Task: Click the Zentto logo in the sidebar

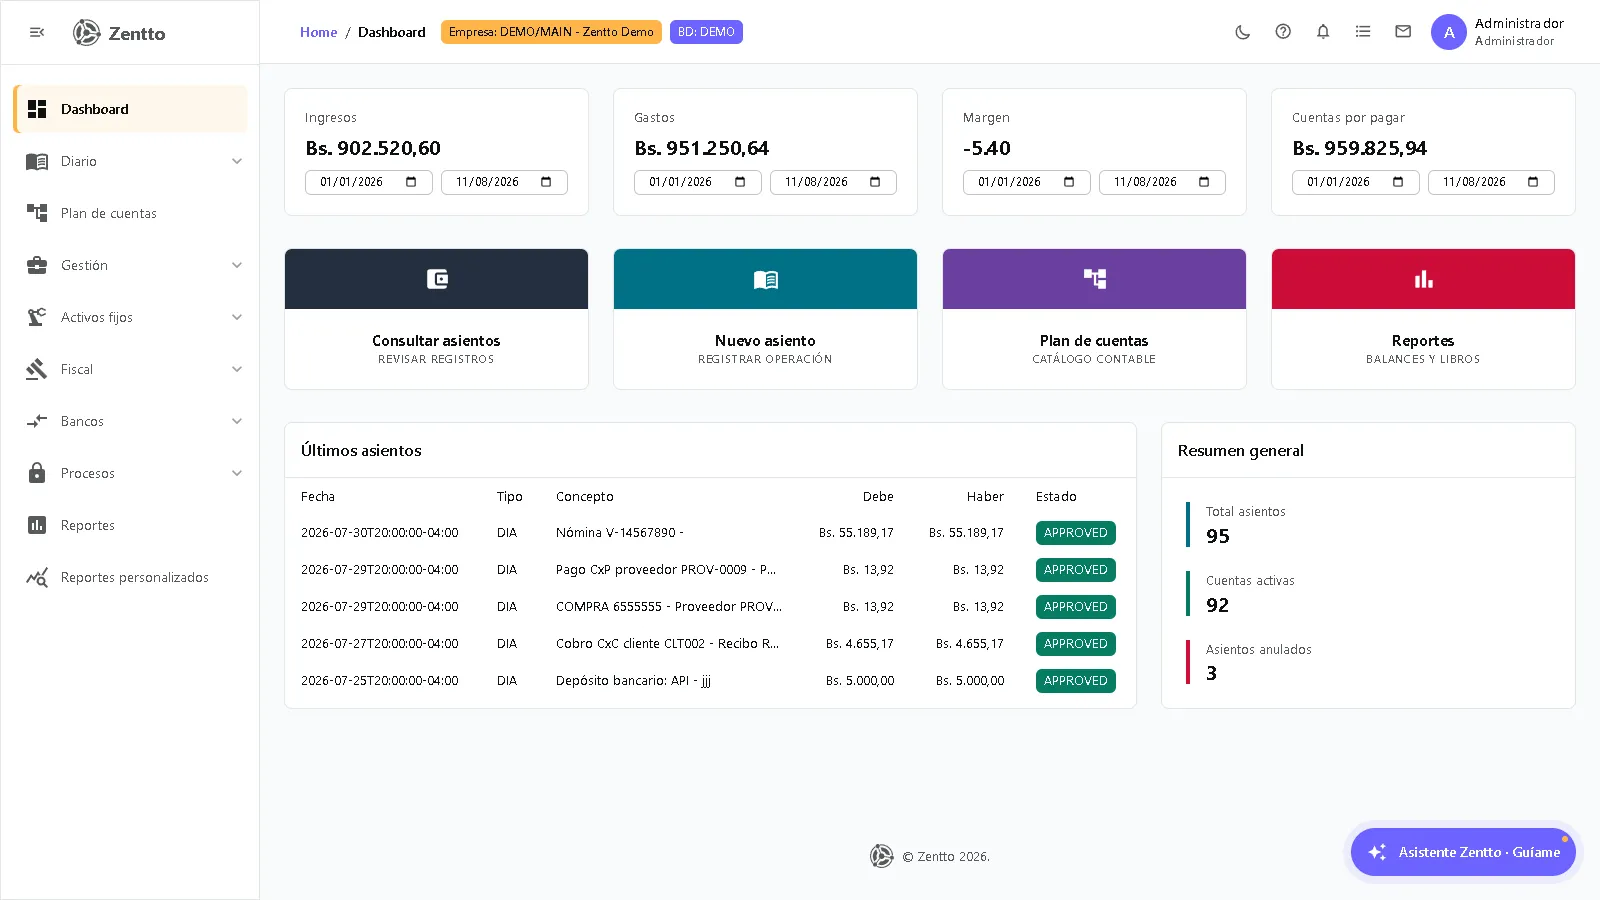Action: coord(119,33)
